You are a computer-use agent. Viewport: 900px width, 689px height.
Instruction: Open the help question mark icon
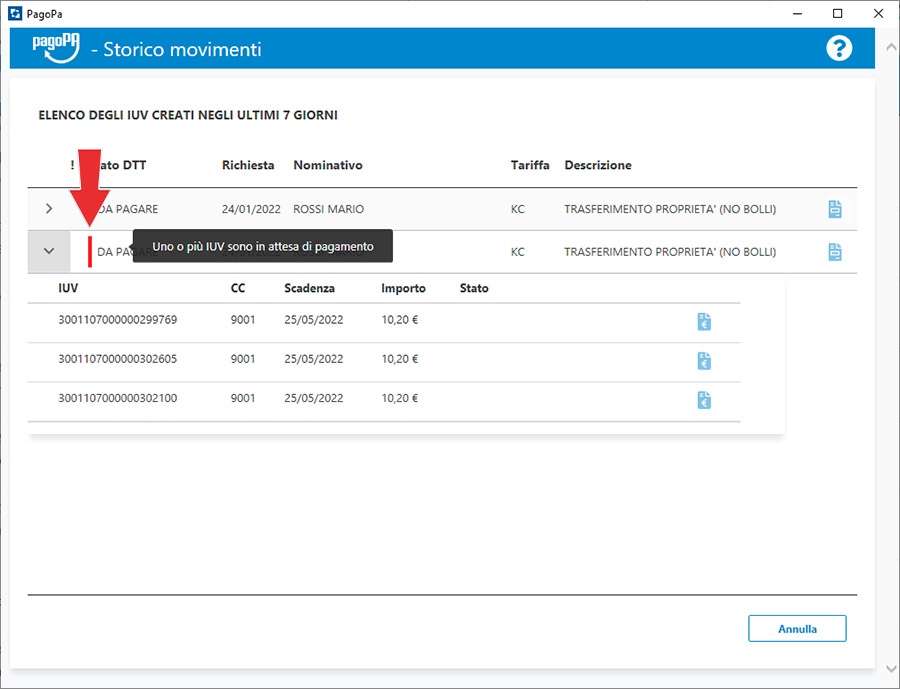pyautogui.click(x=839, y=48)
